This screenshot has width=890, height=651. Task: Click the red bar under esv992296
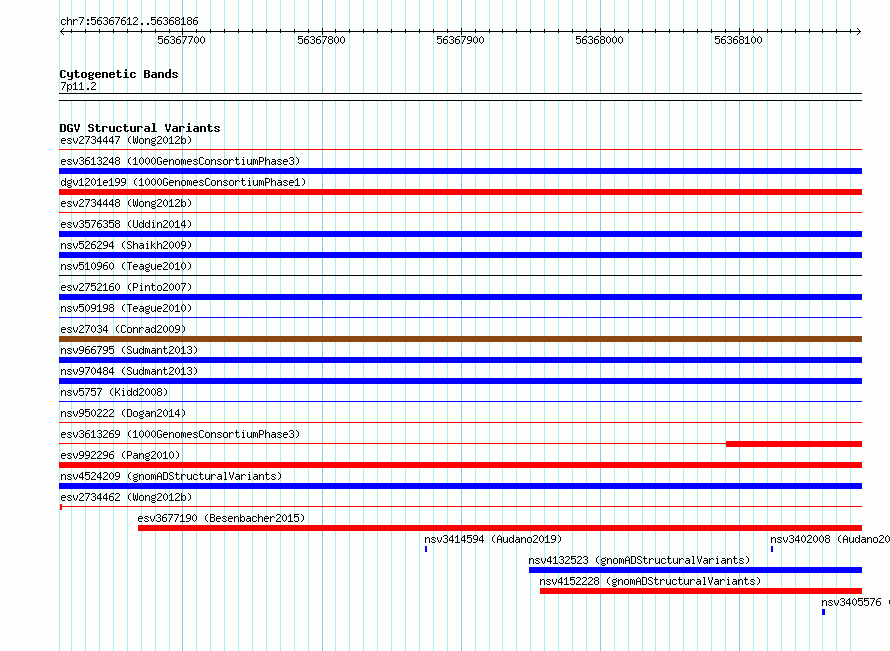460,465
